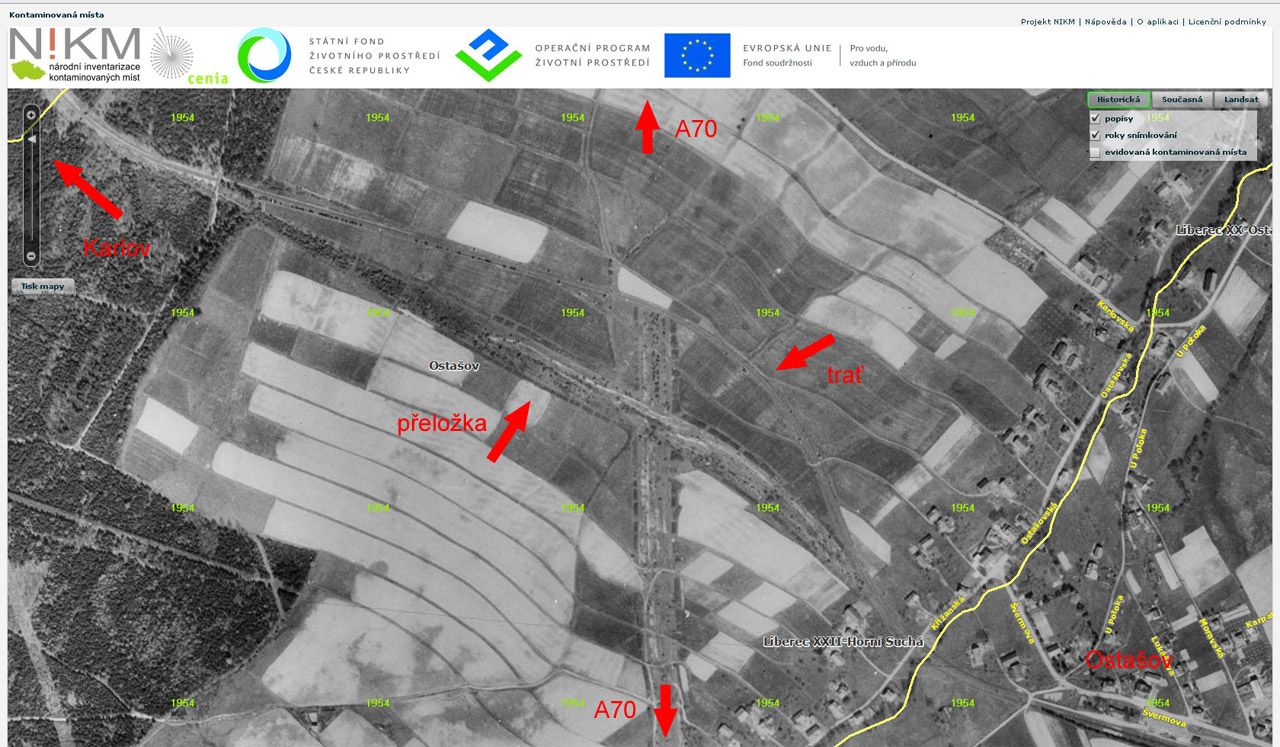Click the zoom in plus button
The height and width of the screenshot is (747, 1280).
pos(31,115)
